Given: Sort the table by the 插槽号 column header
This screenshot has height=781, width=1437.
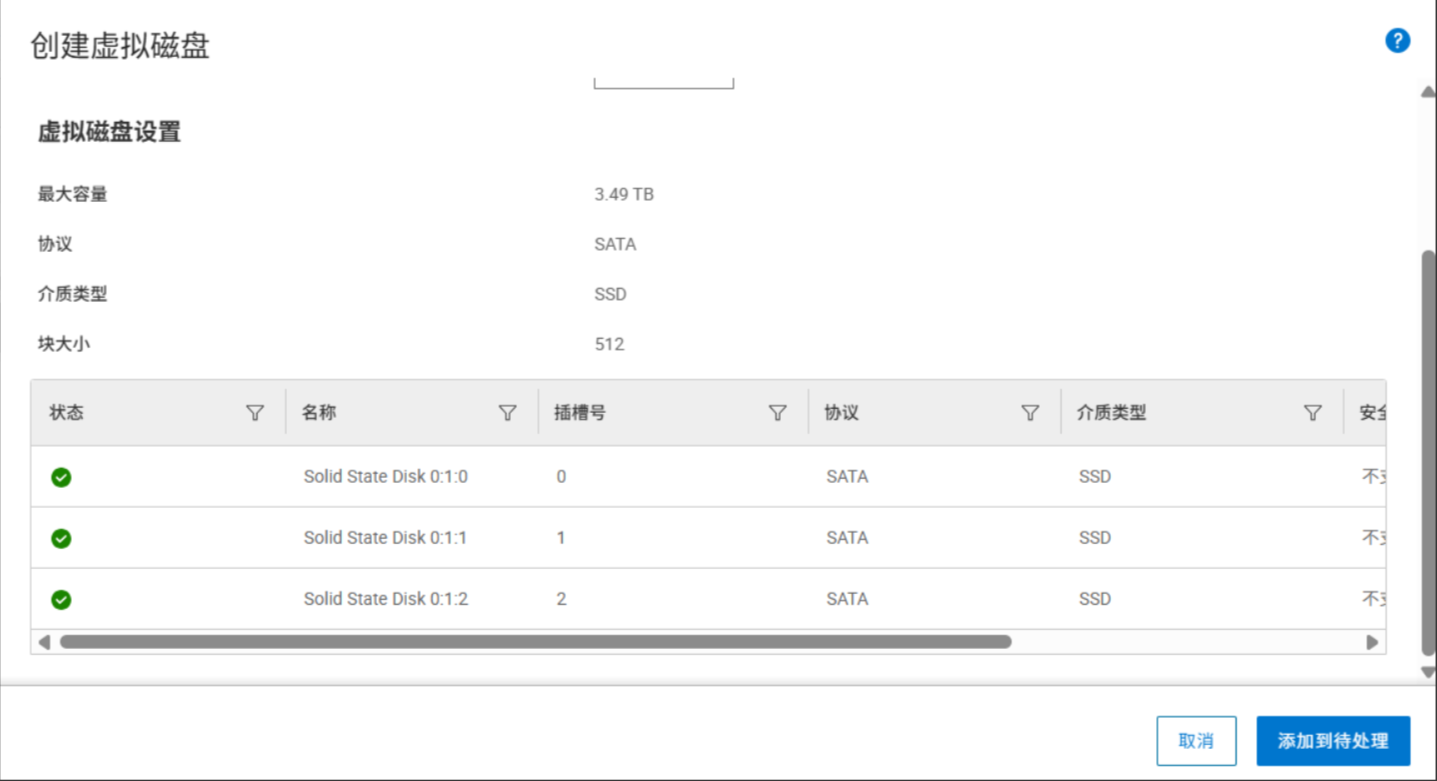Looking at the screenshot, I should point(580,412).
